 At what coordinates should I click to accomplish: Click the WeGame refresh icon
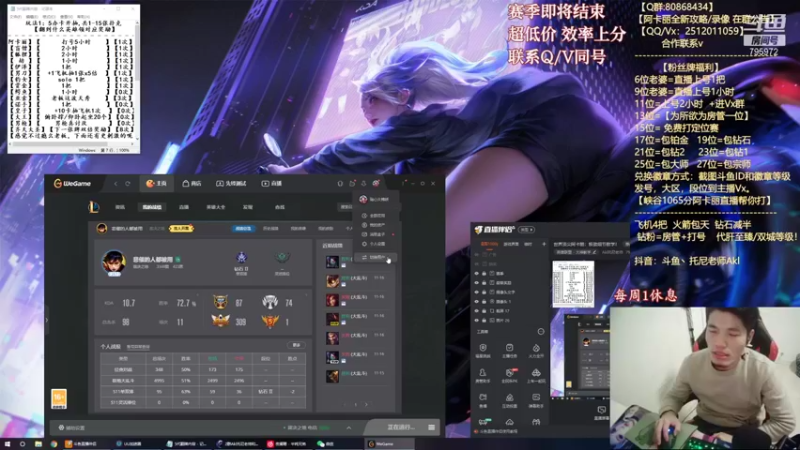(x=128, y=184)
